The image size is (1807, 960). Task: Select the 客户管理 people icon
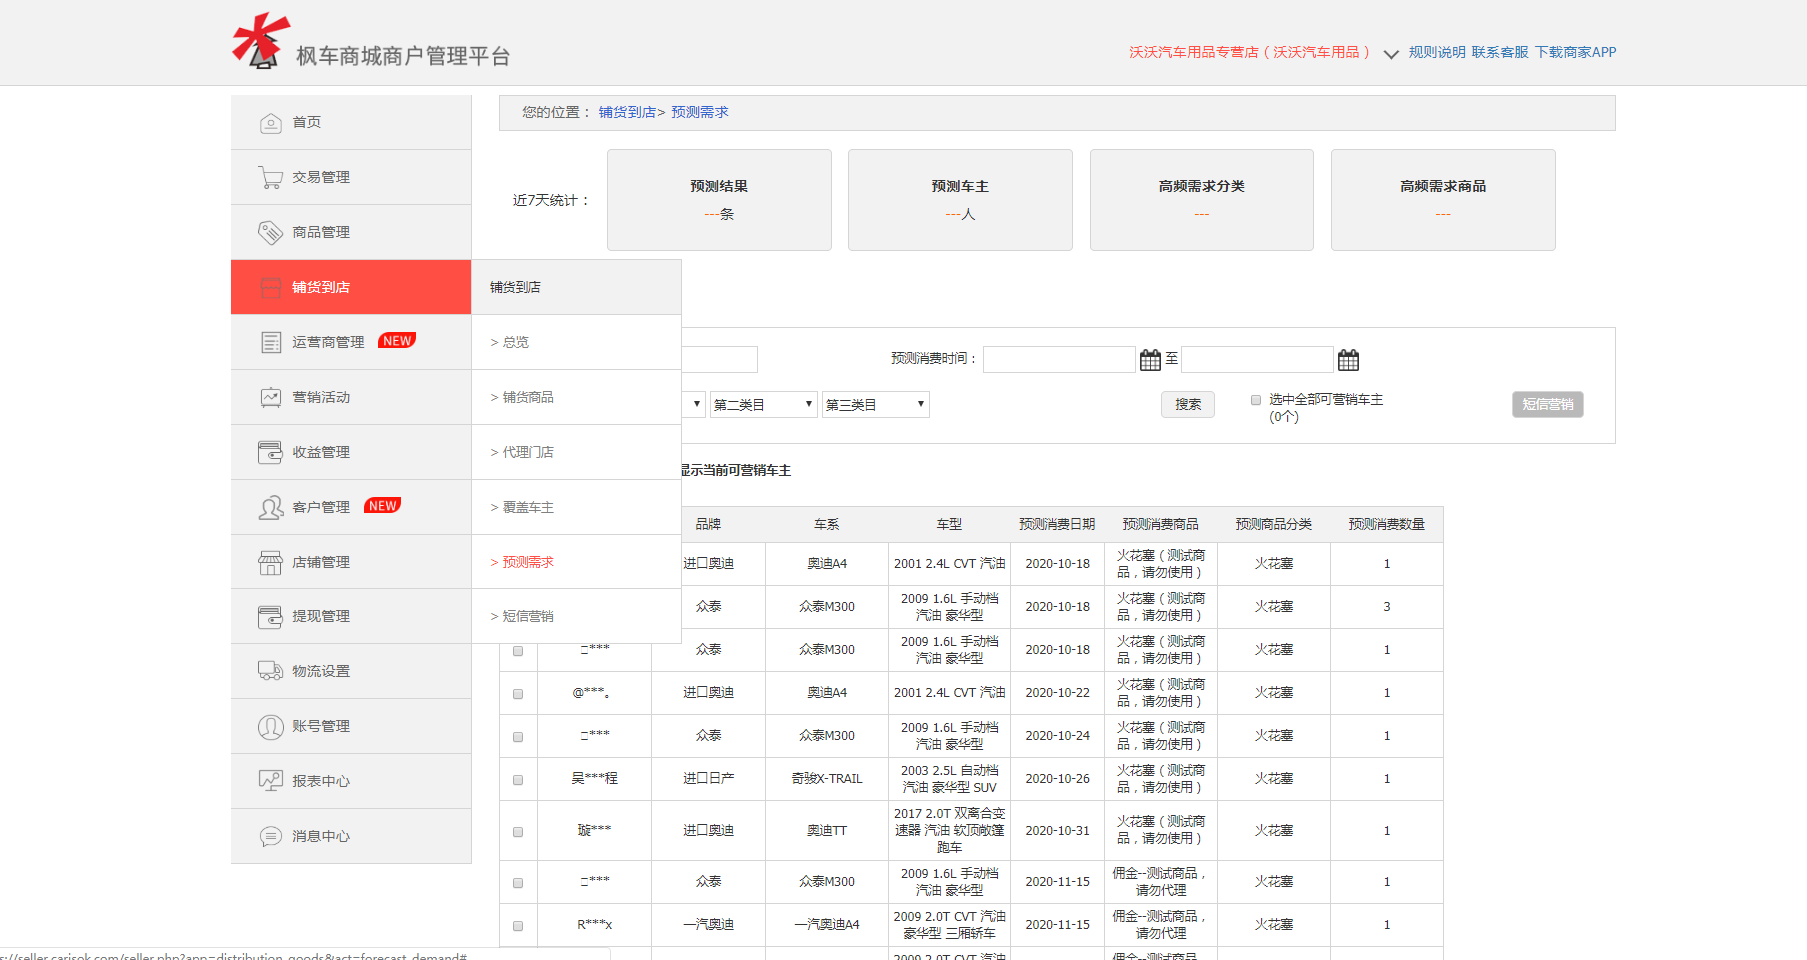tap(270, 507)
